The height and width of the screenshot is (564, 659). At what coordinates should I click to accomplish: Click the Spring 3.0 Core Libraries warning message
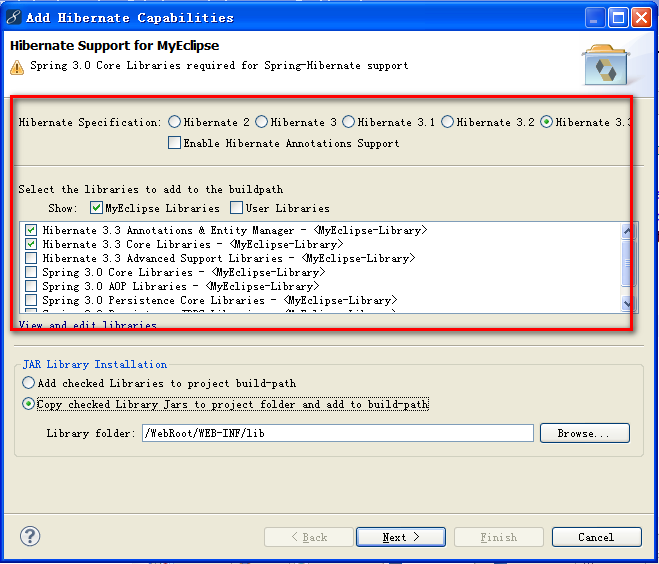(x=219, y=66)
